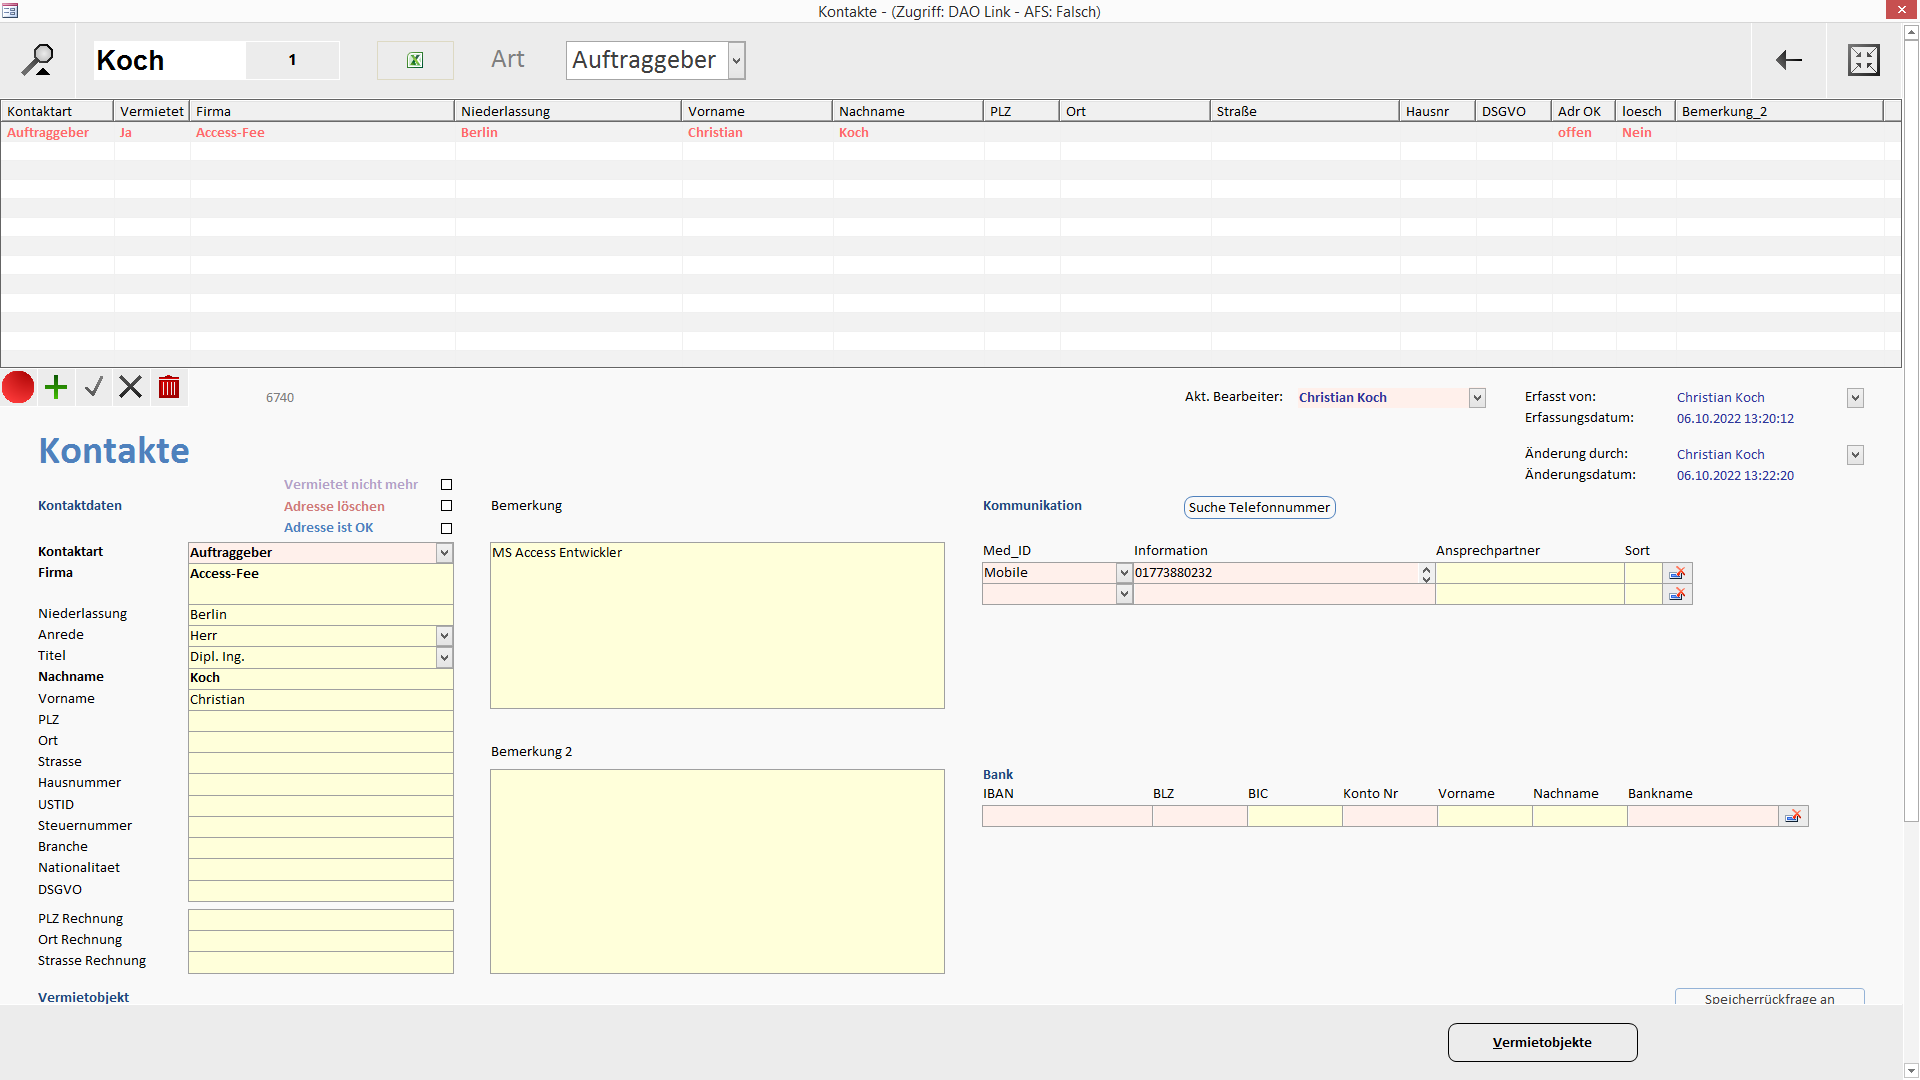Viewport: 1920px width, 1080px height.
Task: Expand the Anrede dropdown
Action: 444,636
